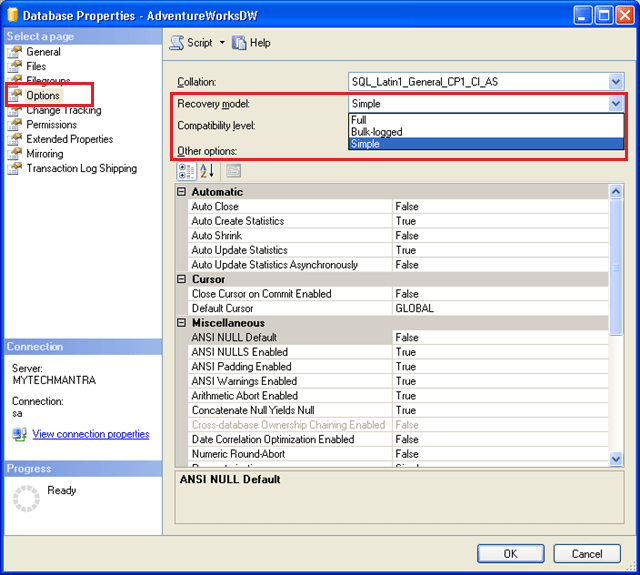Collapse the Automatic section
This screenshot has width=640, height=575.
pyautogui.click(x=182, y=192)
